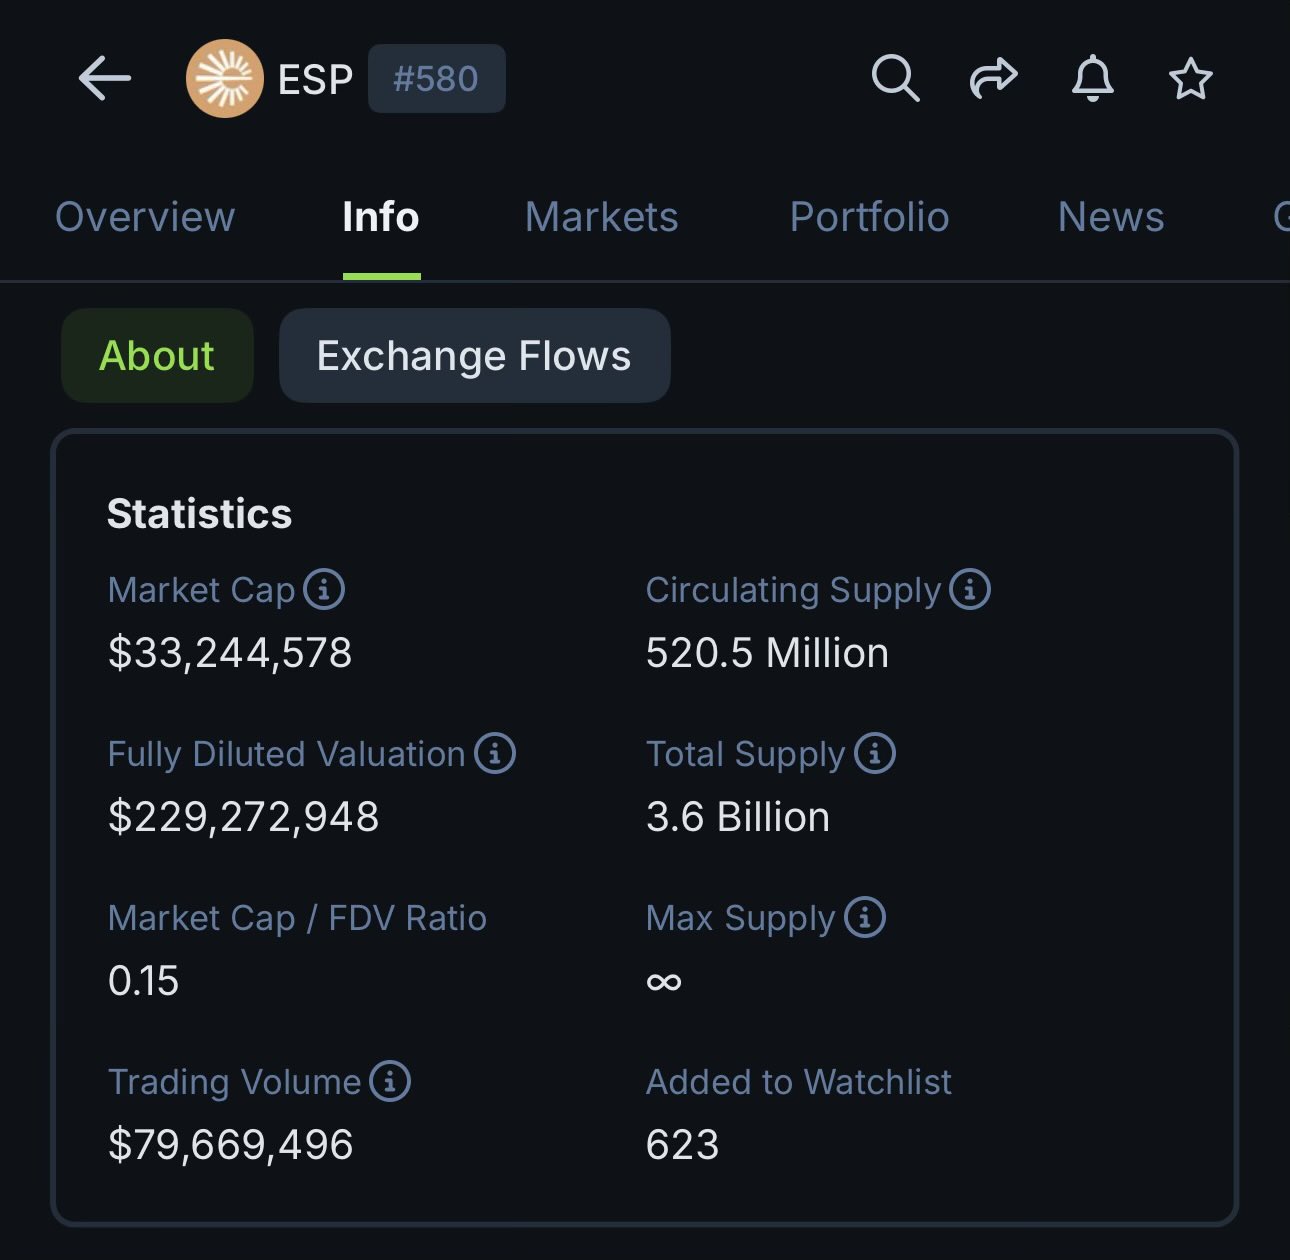Select the Info tab
The image size is (1290, 1260).
pyautogui.click(x=381, y=217)
